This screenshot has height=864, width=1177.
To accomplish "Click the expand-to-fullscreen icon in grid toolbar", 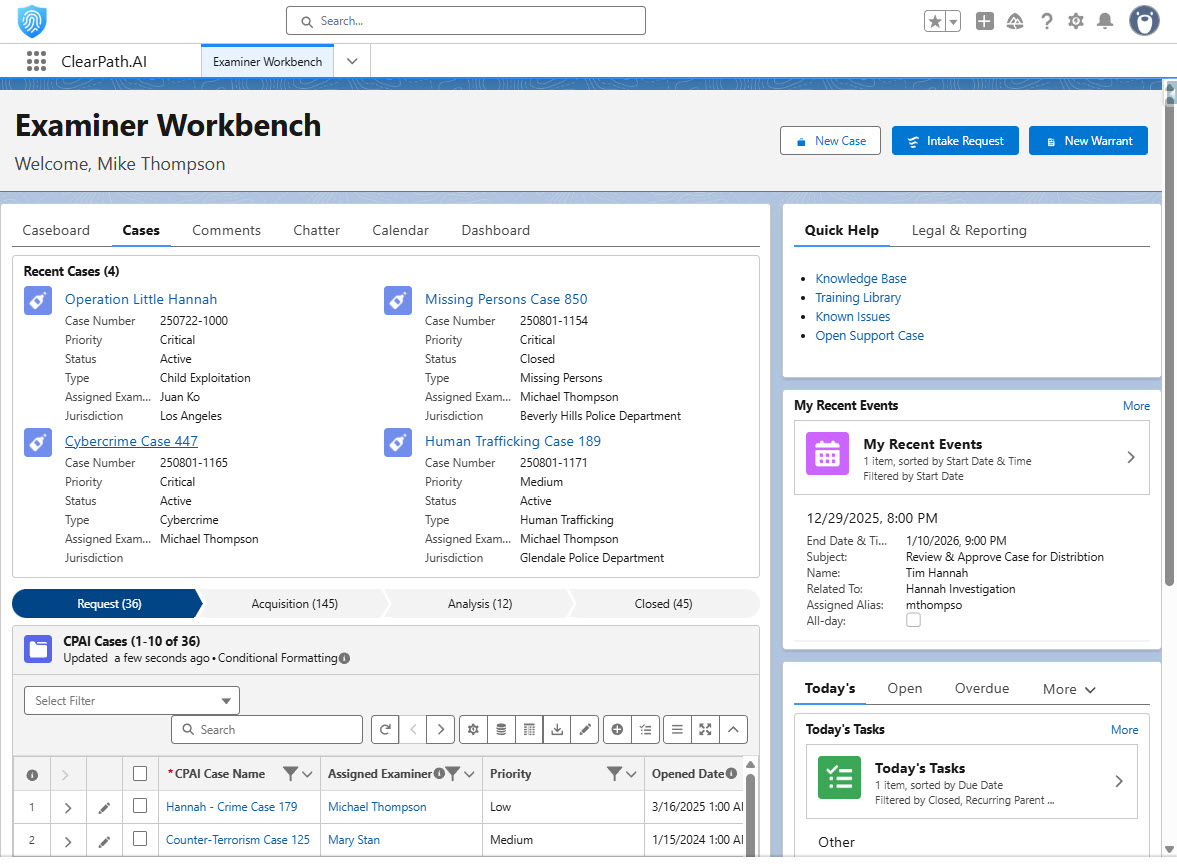I will pyautogui.click(x=705, y=730).
